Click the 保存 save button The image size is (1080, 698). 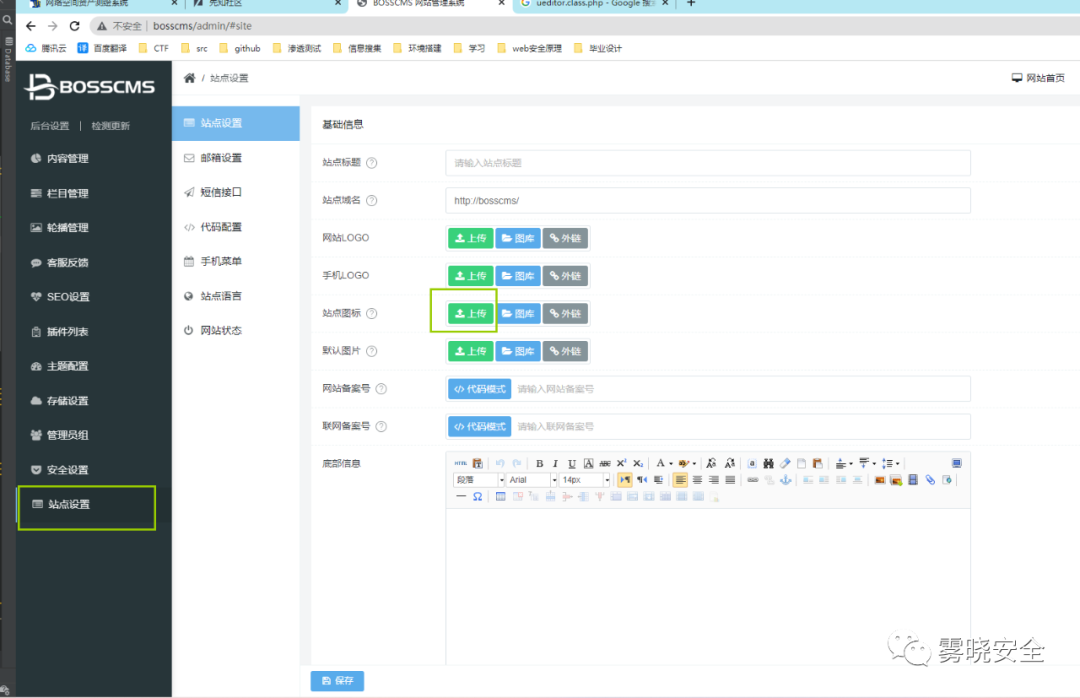point(338,681)
